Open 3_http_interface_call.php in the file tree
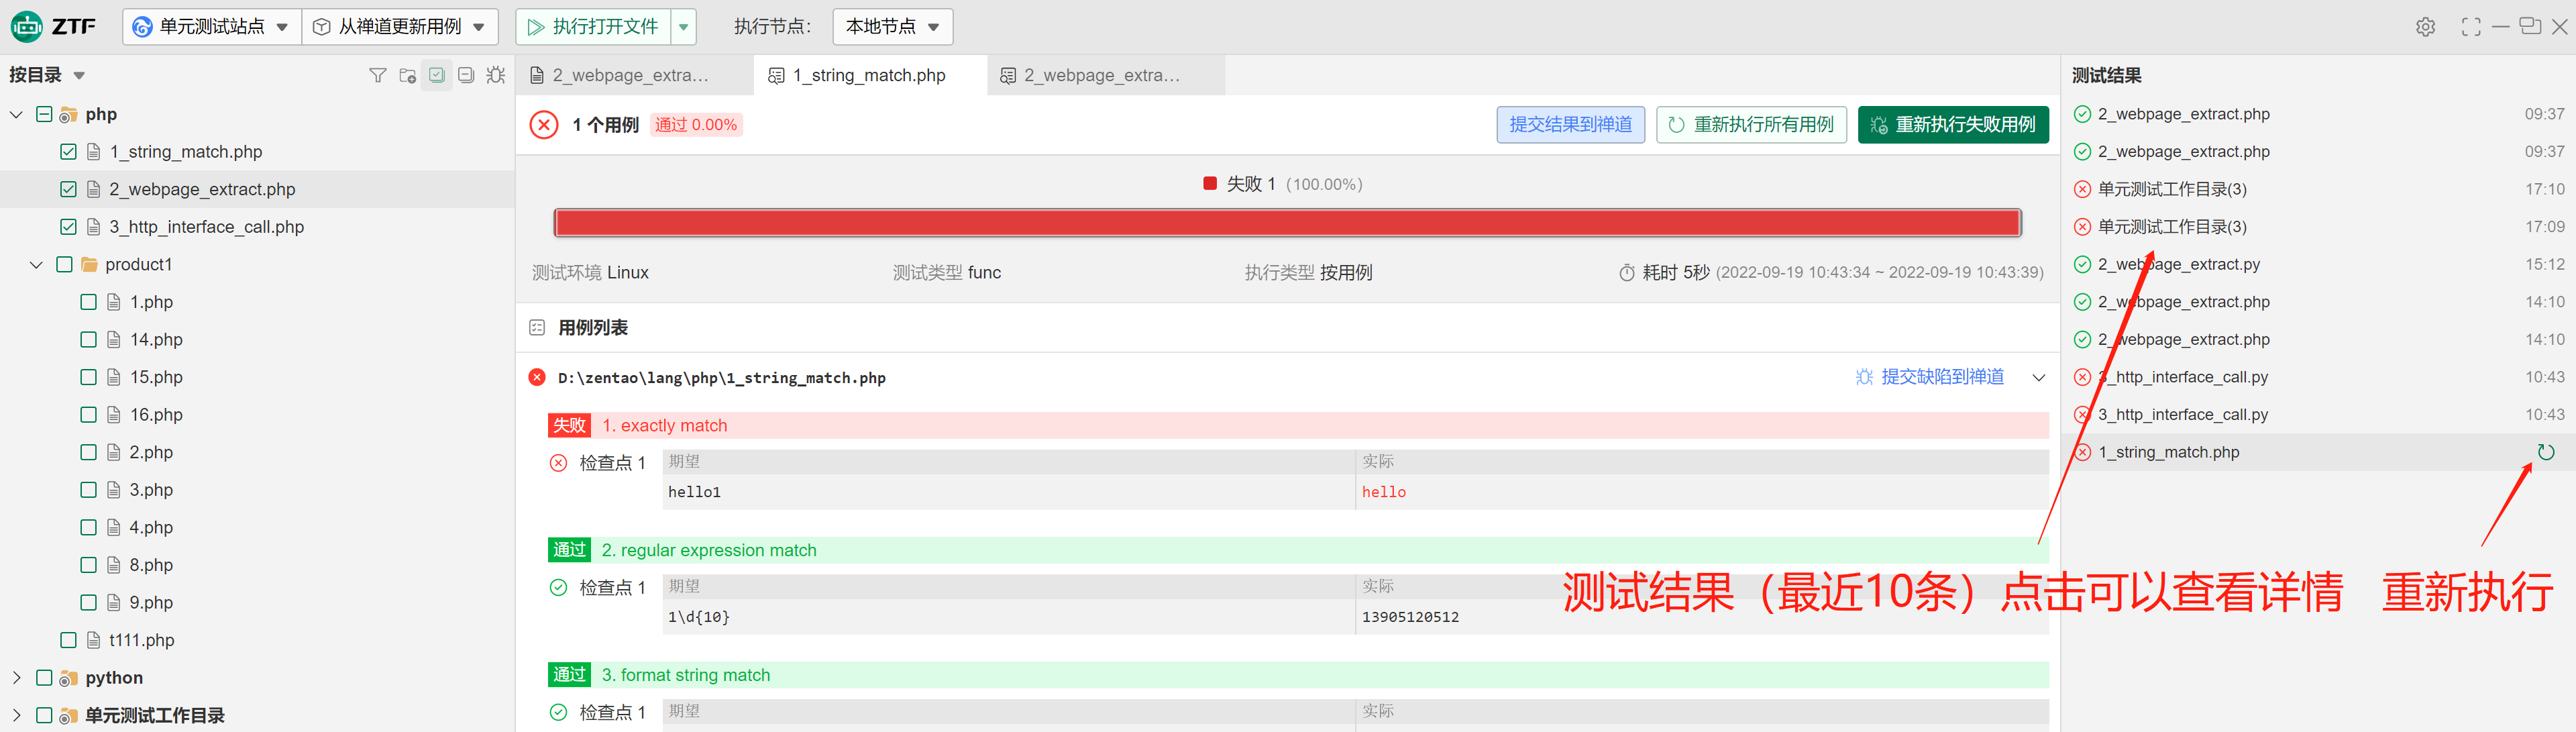 point(206,227)
